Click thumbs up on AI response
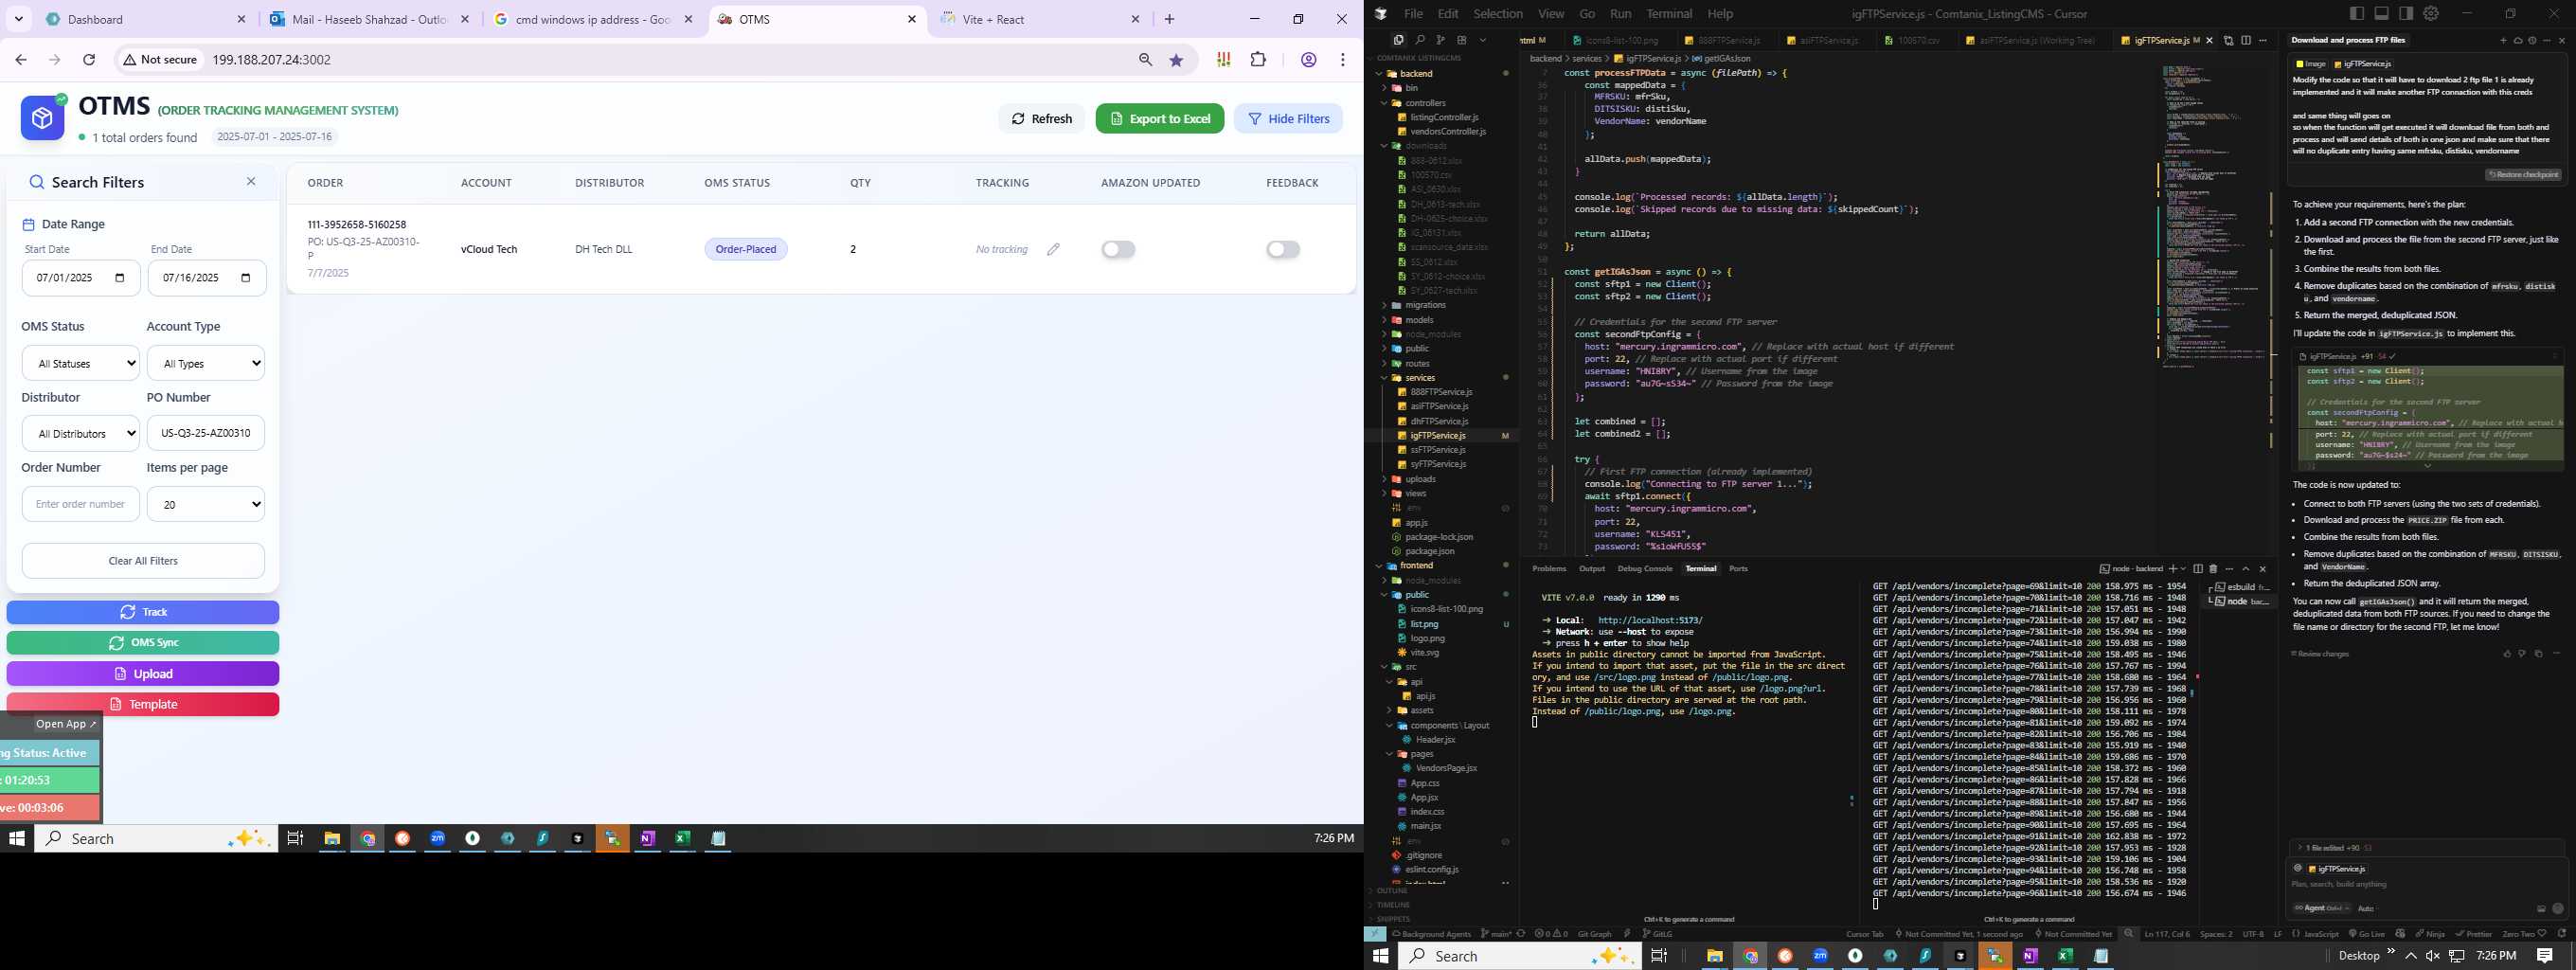 (x=2507, y=653)
